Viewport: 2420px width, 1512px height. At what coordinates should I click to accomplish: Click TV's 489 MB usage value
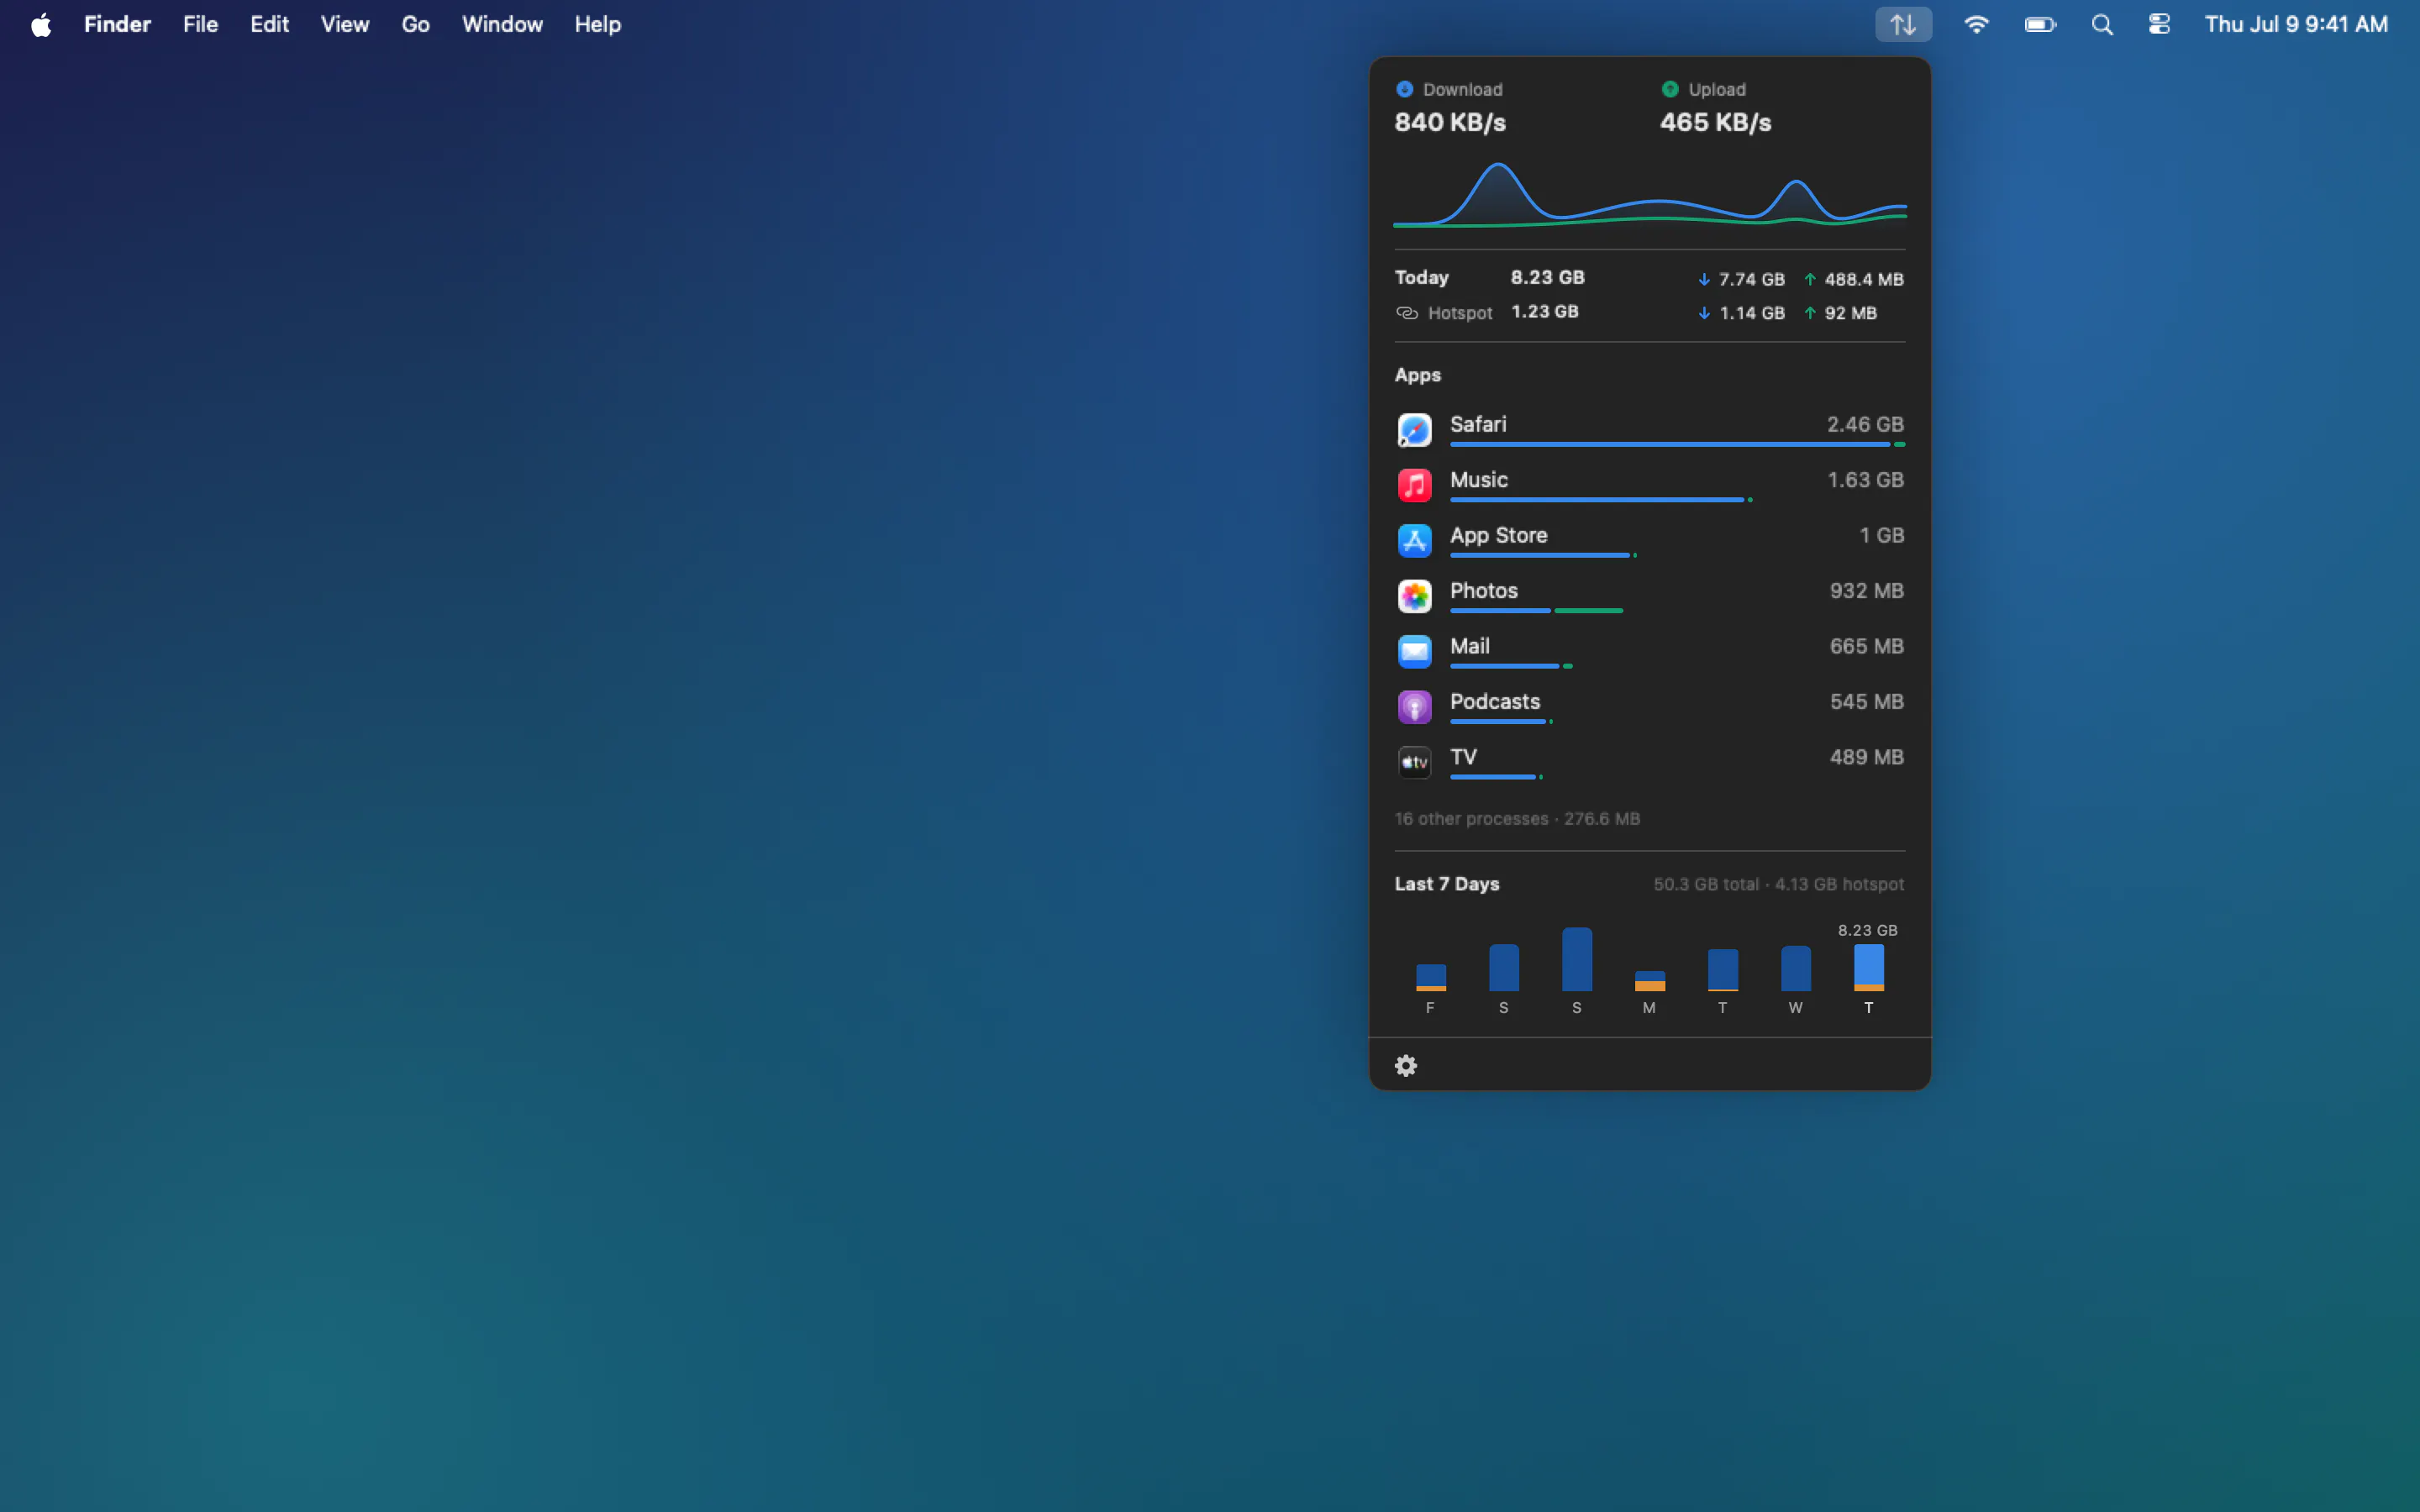tap(1866, 757)
